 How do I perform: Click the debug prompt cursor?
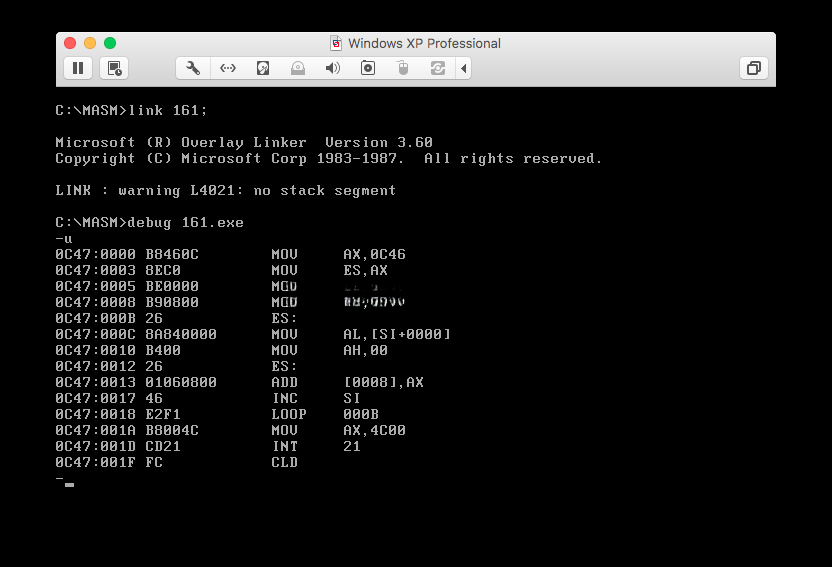70,484
